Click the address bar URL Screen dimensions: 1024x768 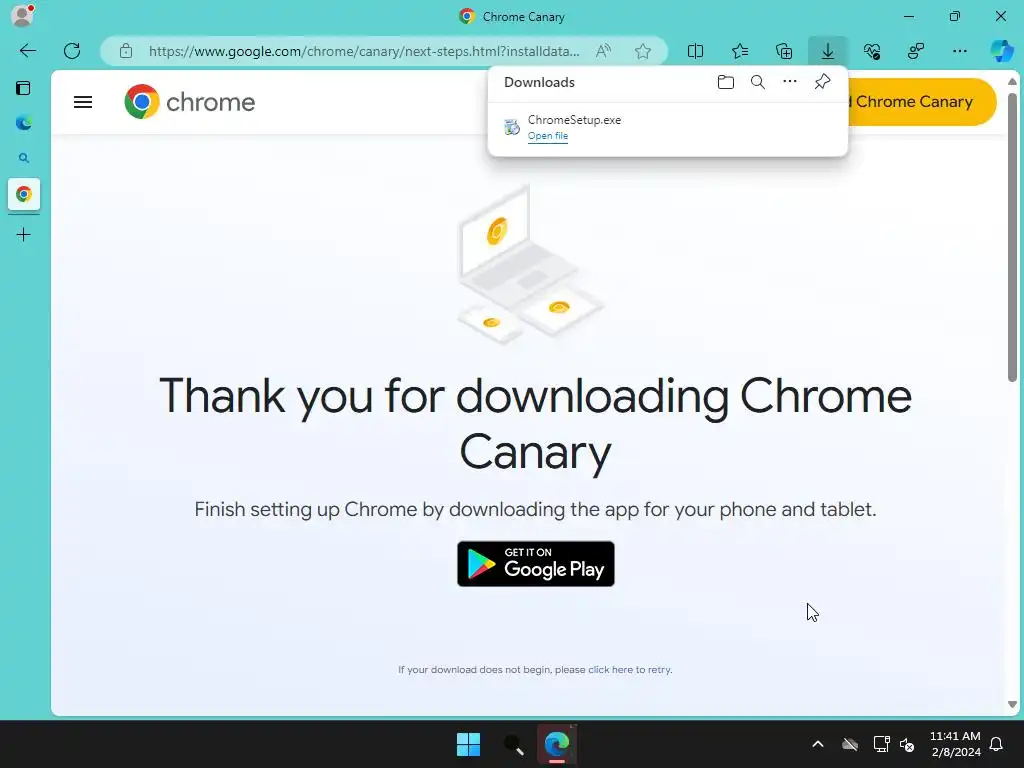[x=364, y=51]
